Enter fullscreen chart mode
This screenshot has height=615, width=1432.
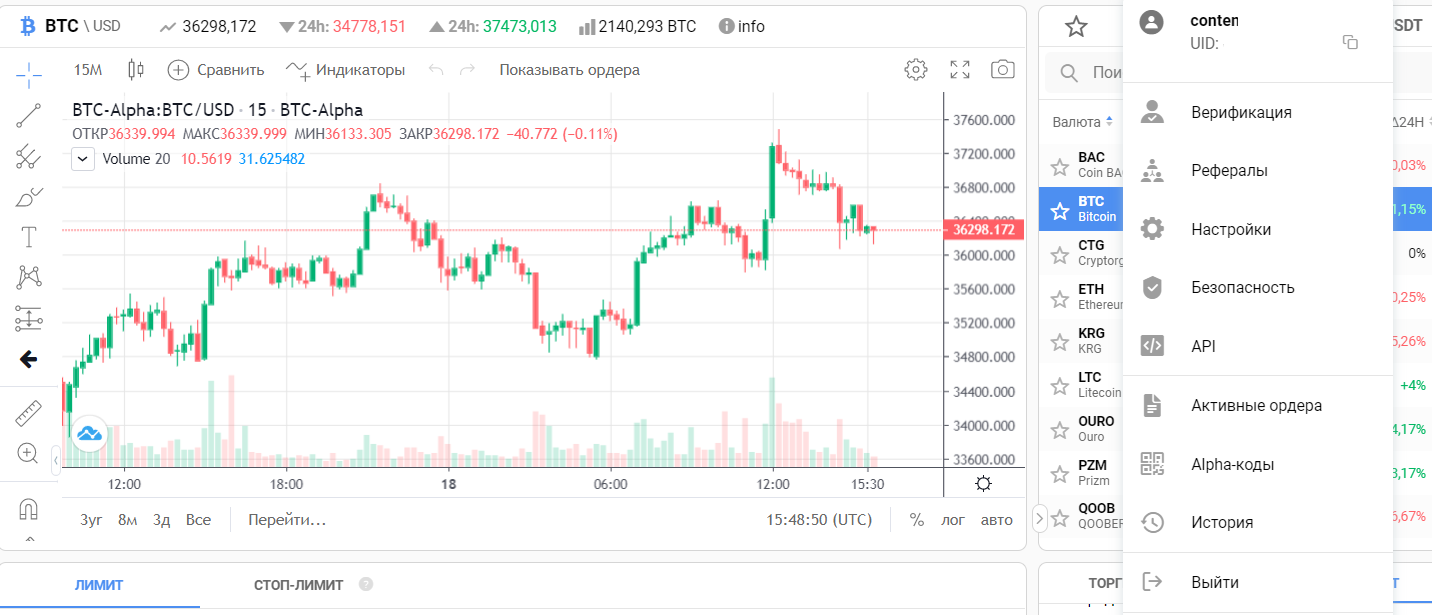pos(960,70)
